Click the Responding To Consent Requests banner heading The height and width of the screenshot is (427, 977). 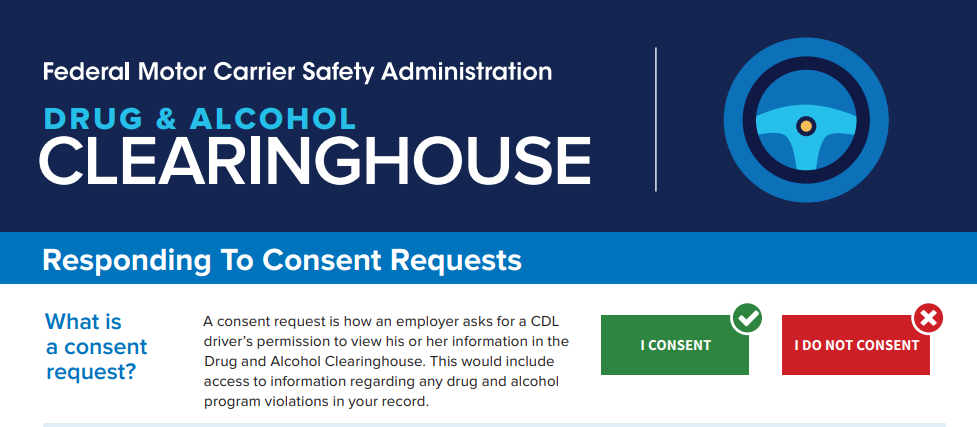(x=282, y=261)
